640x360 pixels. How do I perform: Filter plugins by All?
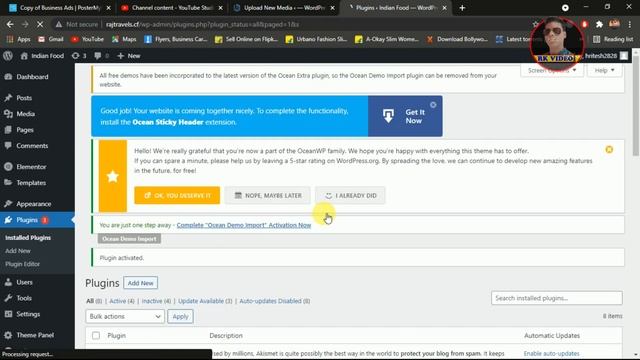(x=90, y=301)
